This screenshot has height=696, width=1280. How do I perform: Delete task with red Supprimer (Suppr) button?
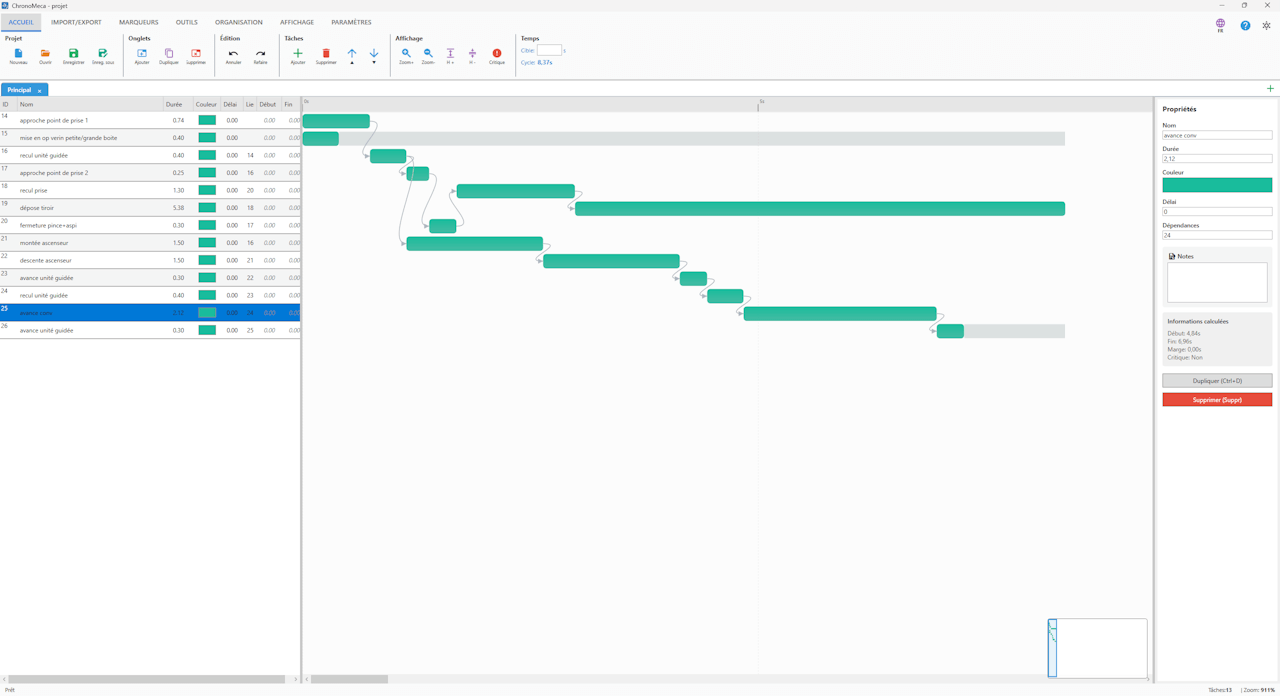coord(1216,399)
